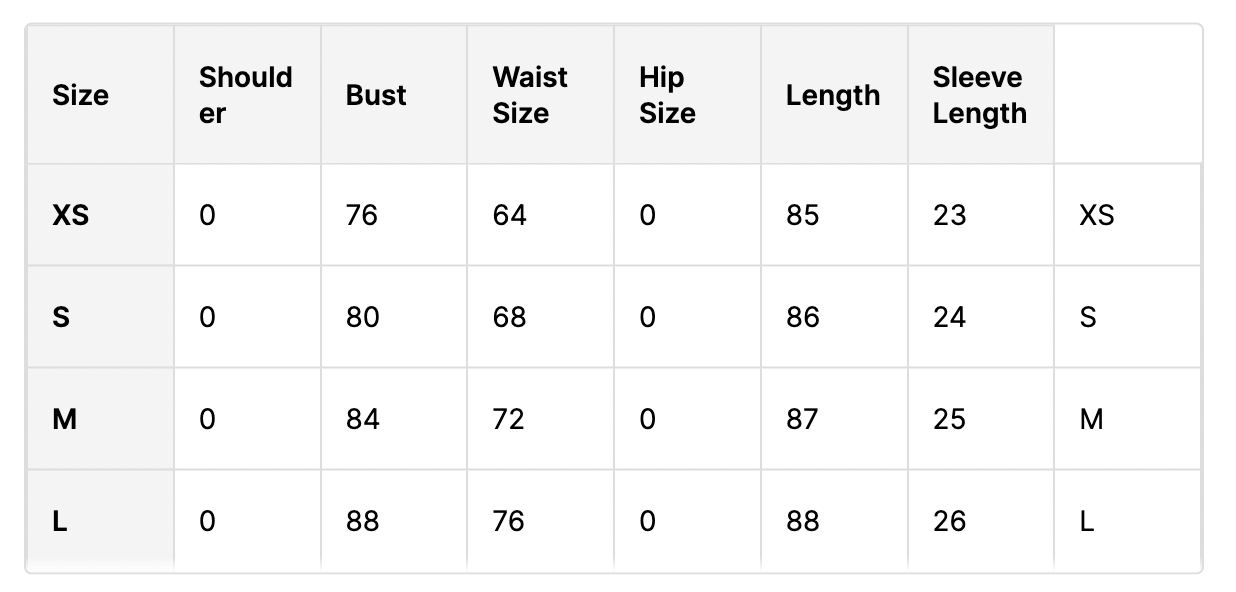Image resolution: width=1236 pixels, height=592 pixels.
Task: Click the bold L row label
Action: coord(60,521)
